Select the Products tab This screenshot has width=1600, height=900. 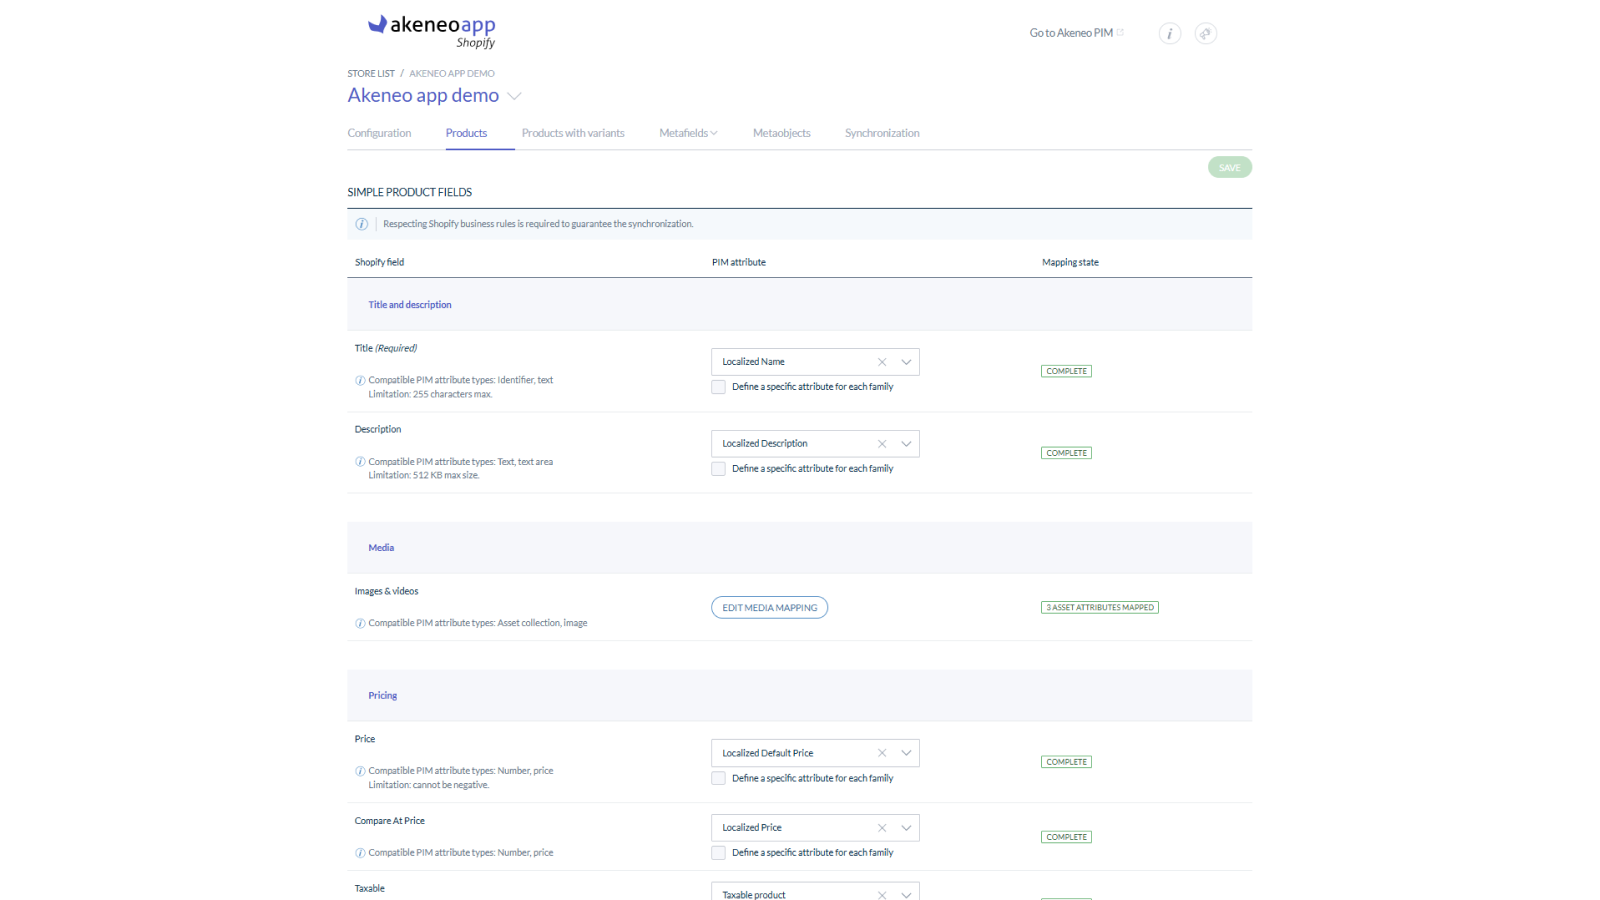pyautogui.click(x=466, y=133)
